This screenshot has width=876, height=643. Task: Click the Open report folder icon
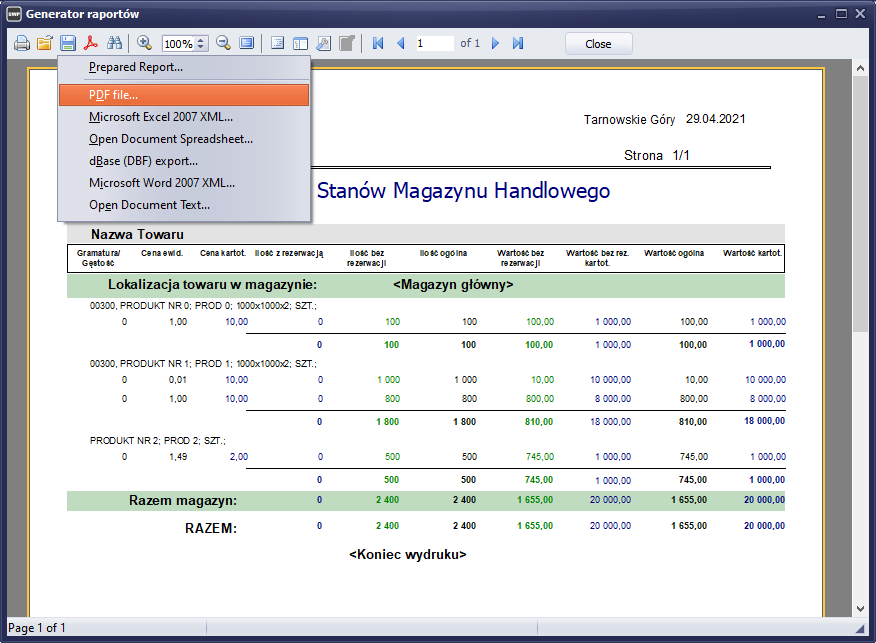tap(44, 43)
